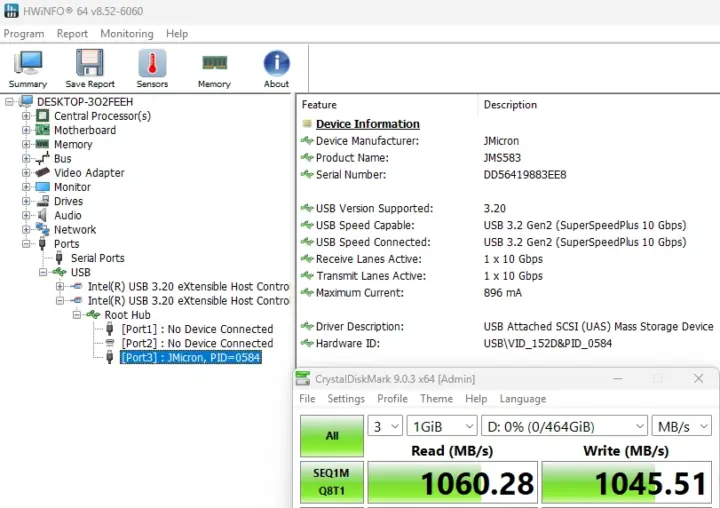The width and height of the screenshot is (720, 508).
Task: Select the Port3 JMicron PID=0584 row
Action: pos(191,357)
